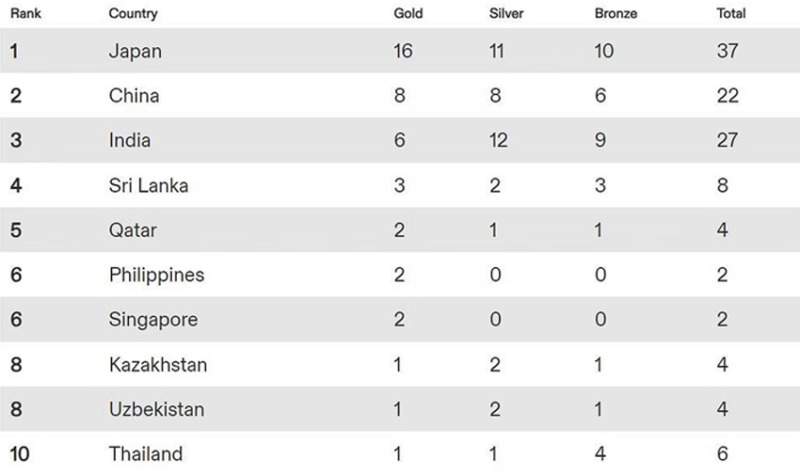
Task: Click Japan's total medal count 37
Action: 727,51
